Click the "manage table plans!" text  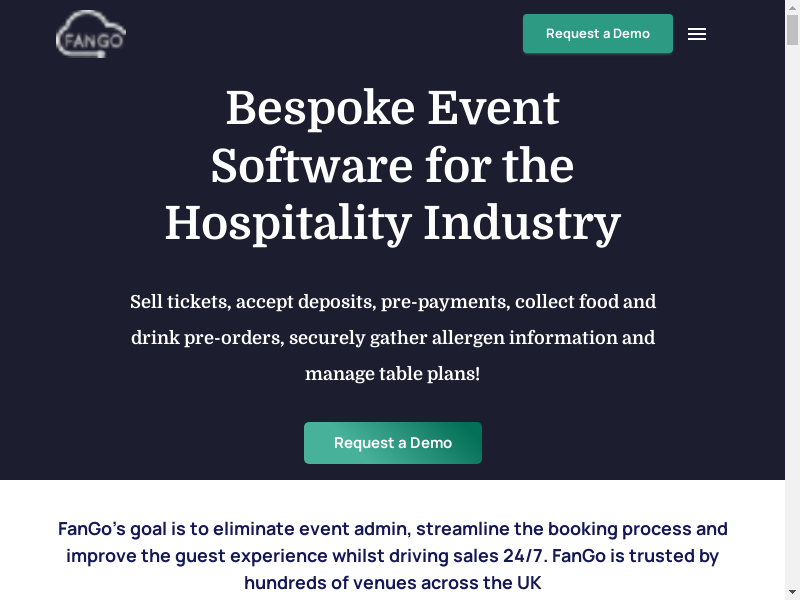[x=393, y=374]
